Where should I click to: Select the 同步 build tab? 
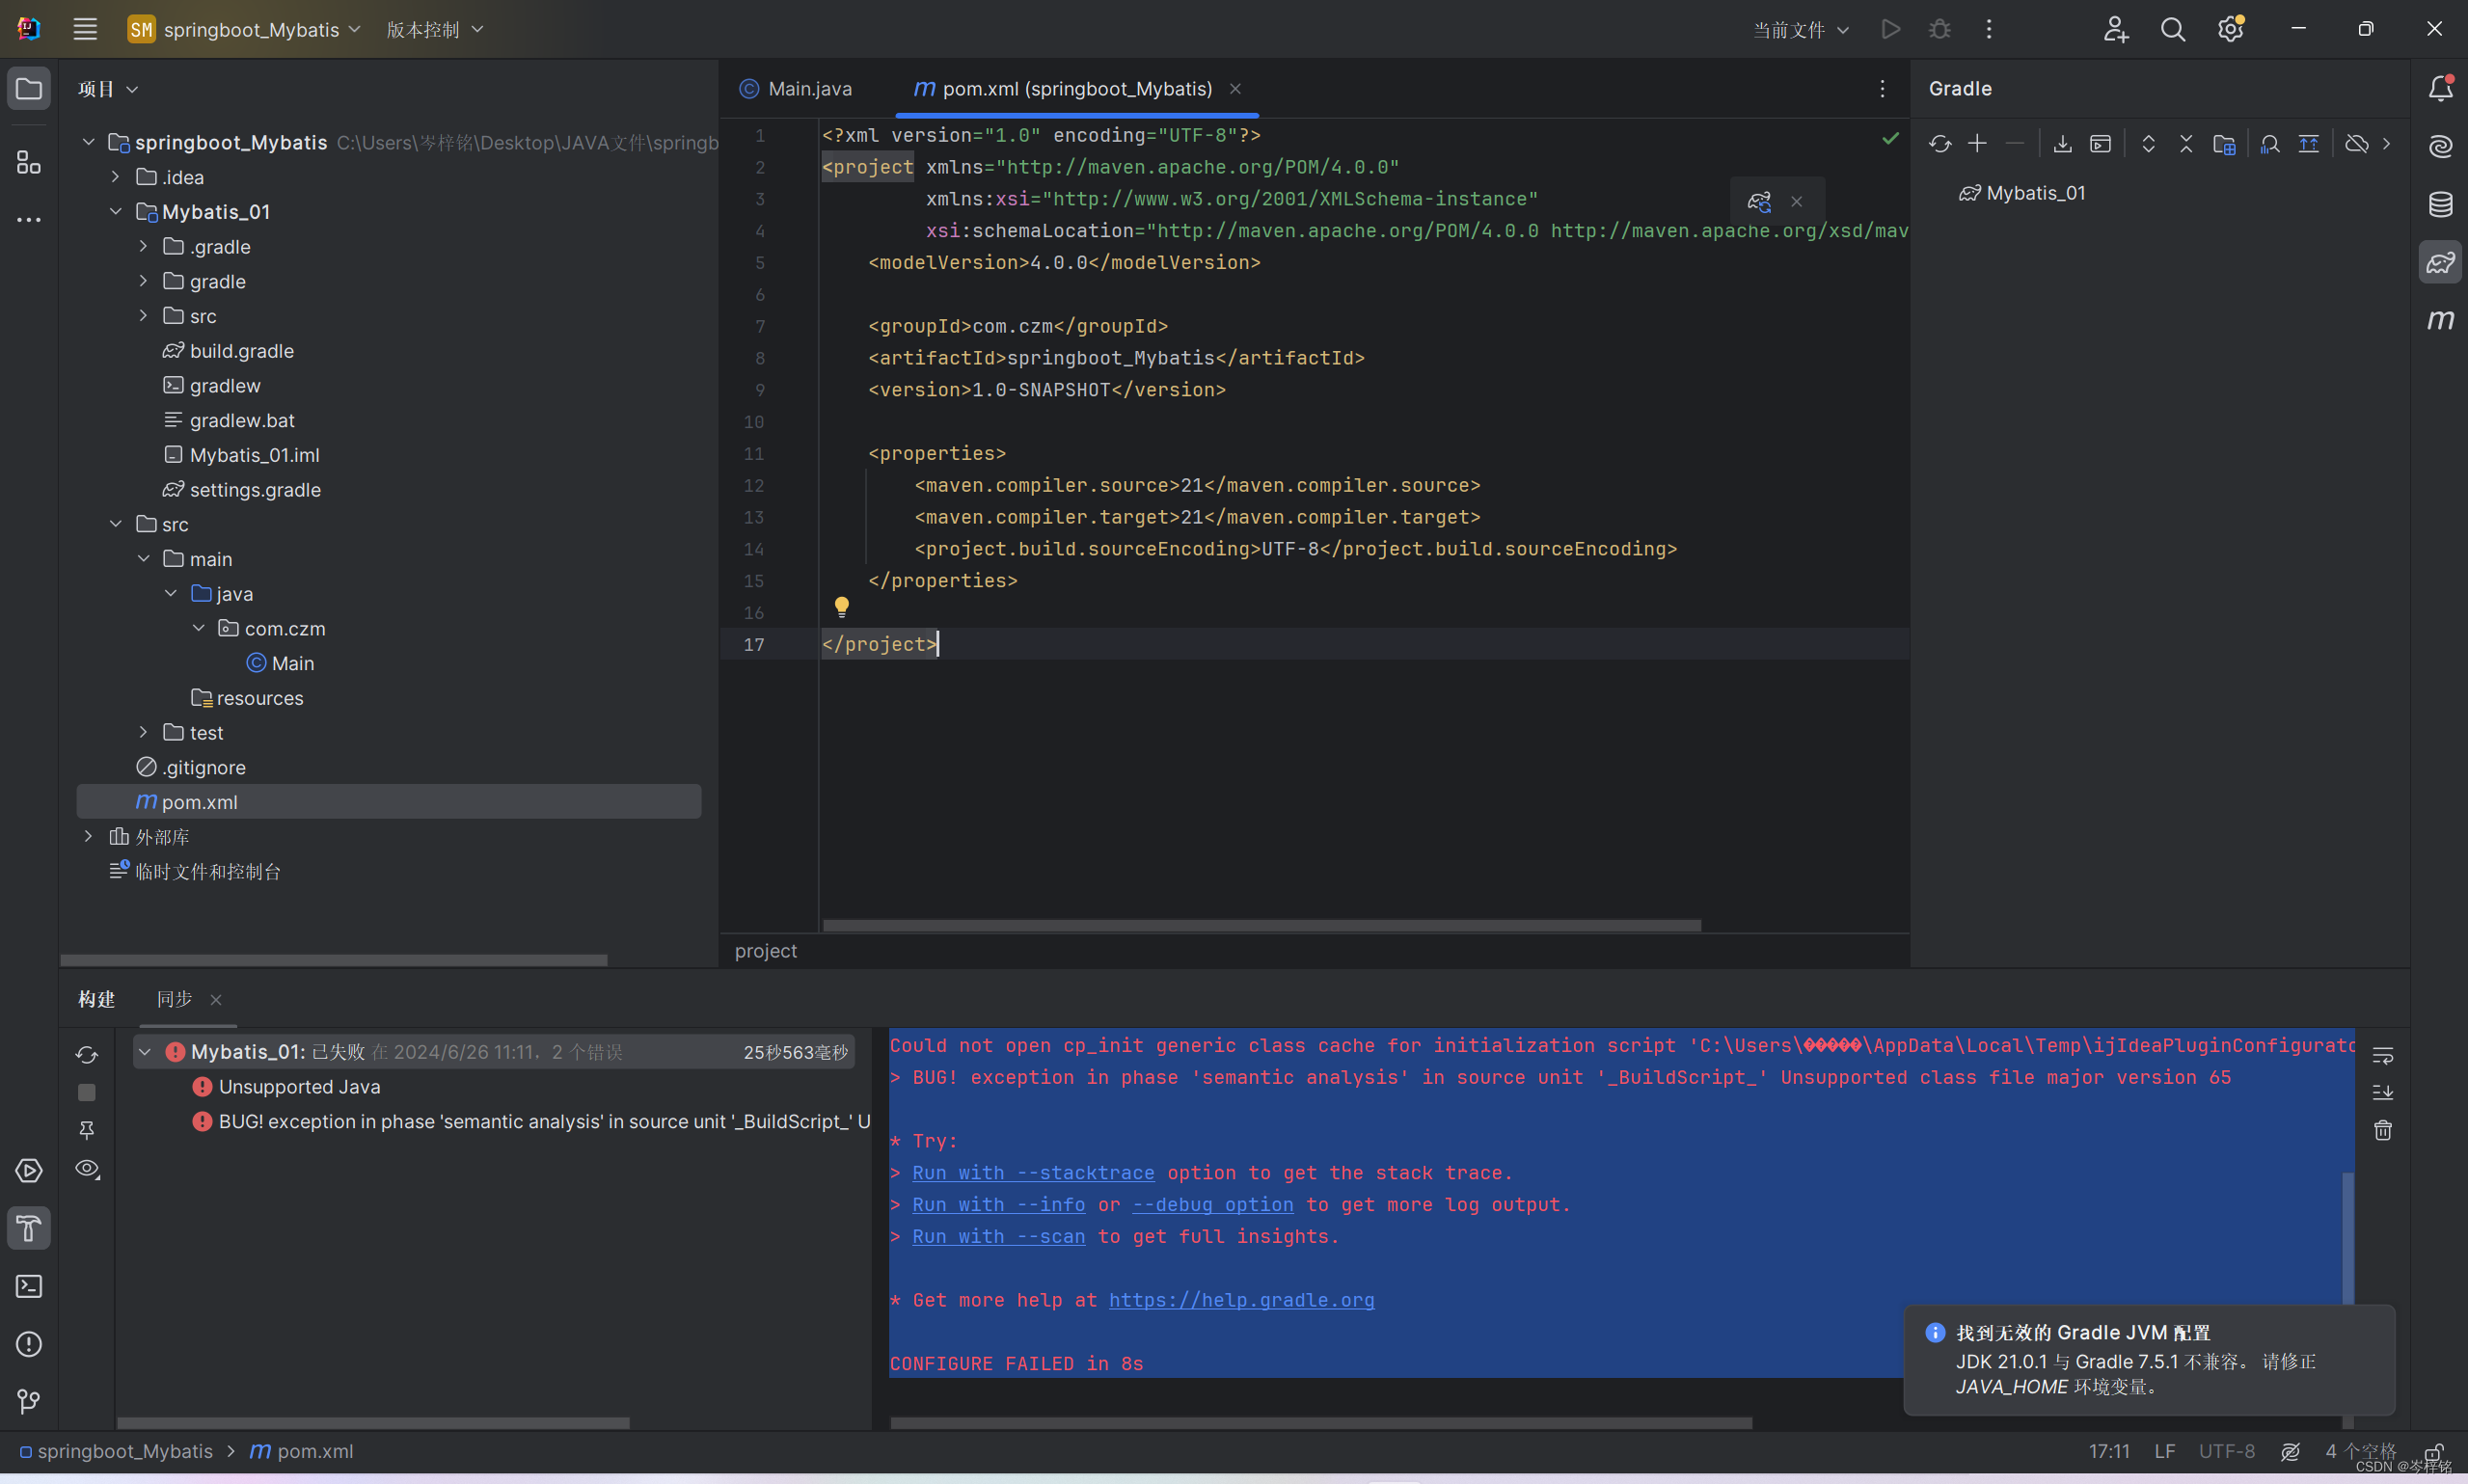click(174, 999)
